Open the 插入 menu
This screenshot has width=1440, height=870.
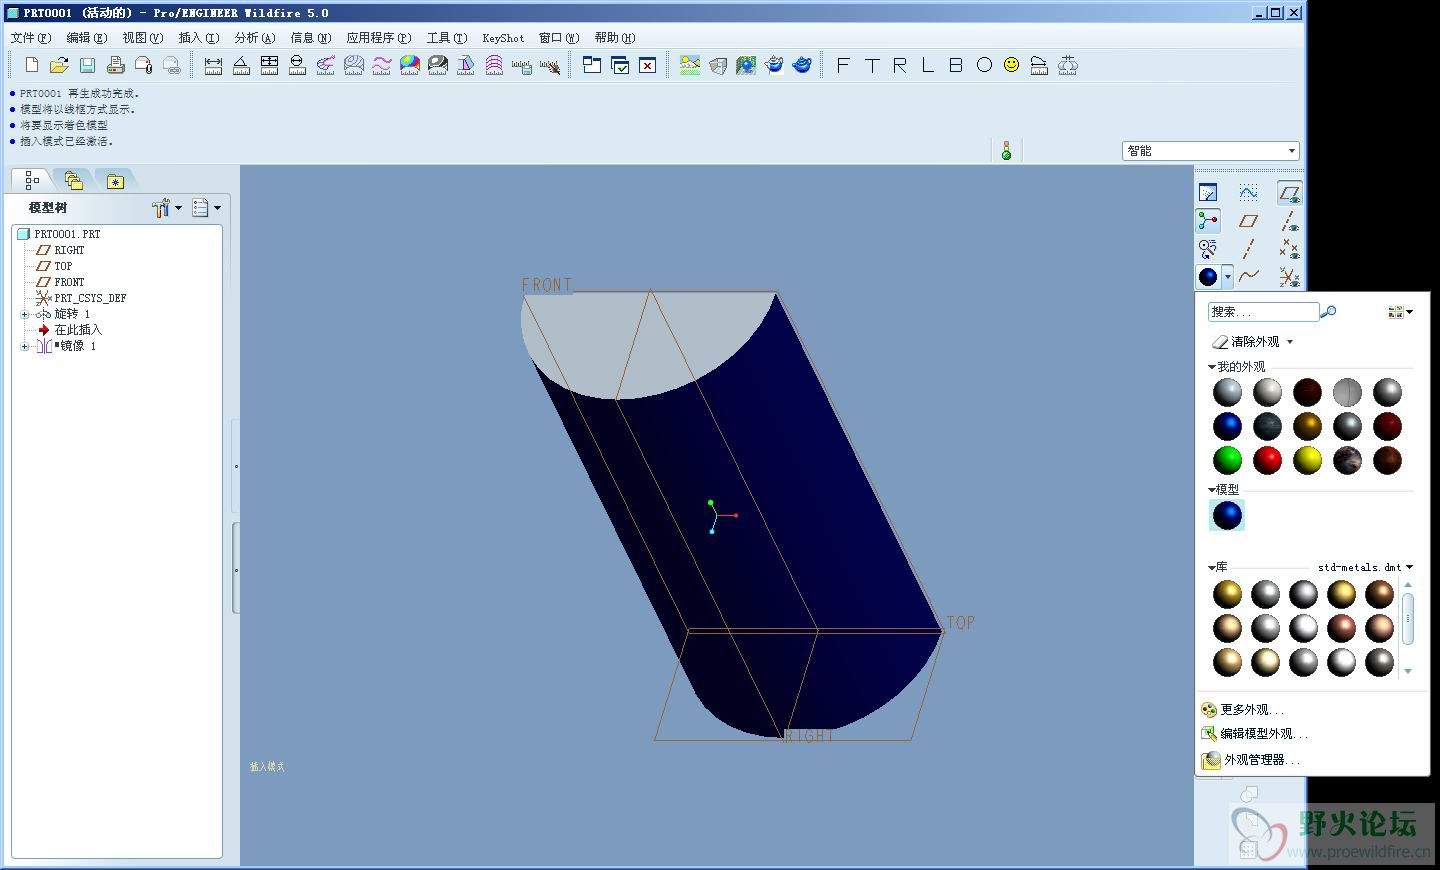tap(198, 38)
